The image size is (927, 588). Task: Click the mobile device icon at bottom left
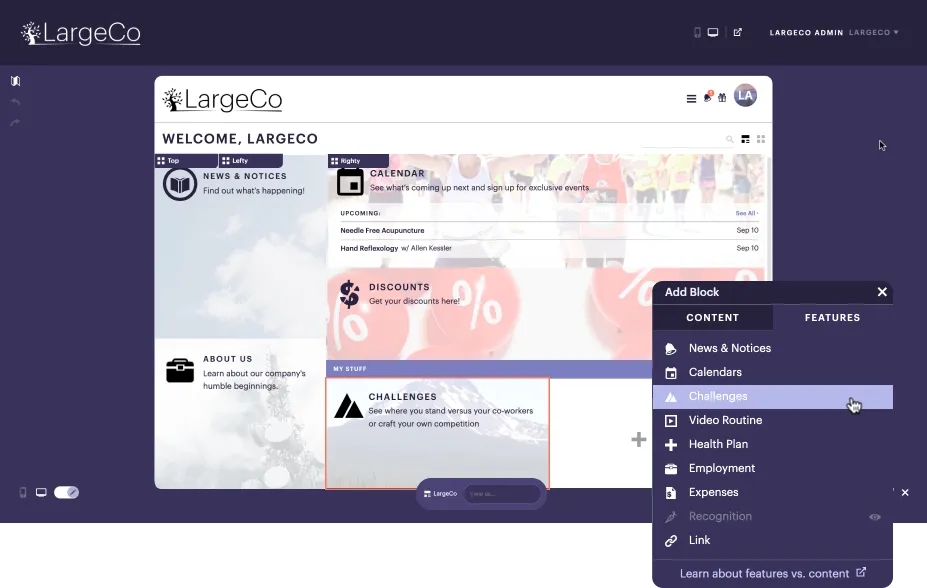[23, 492]
